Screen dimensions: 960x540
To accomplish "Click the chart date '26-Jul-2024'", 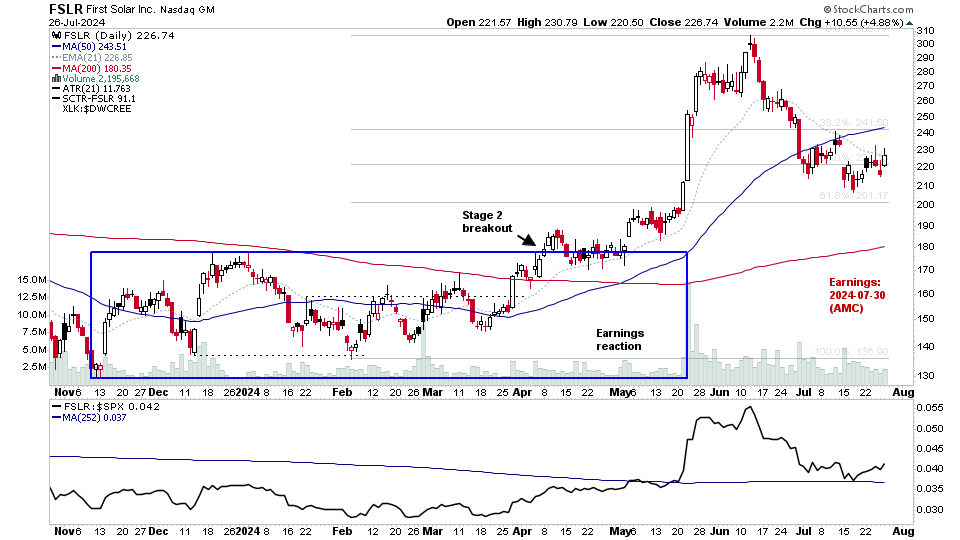I will point(77,23).
